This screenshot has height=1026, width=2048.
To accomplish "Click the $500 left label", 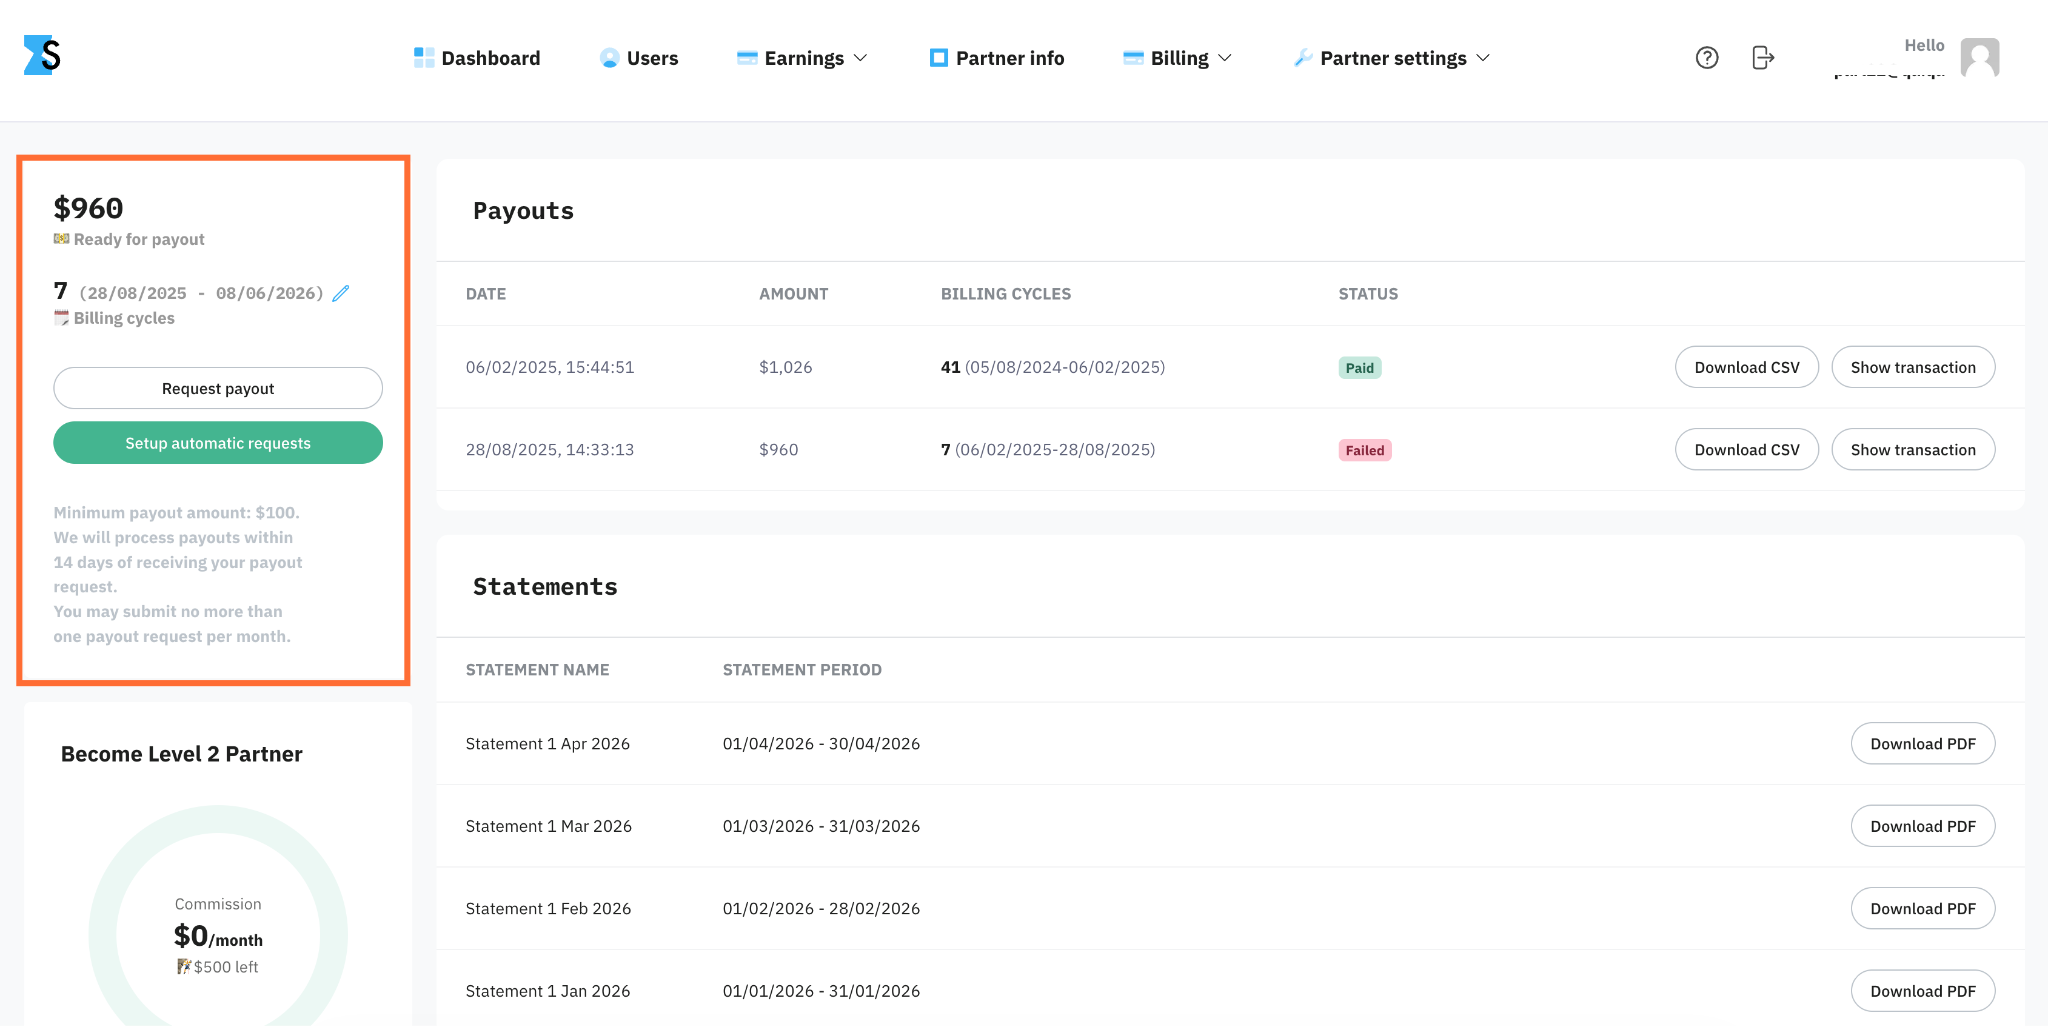I will (226, 967).
